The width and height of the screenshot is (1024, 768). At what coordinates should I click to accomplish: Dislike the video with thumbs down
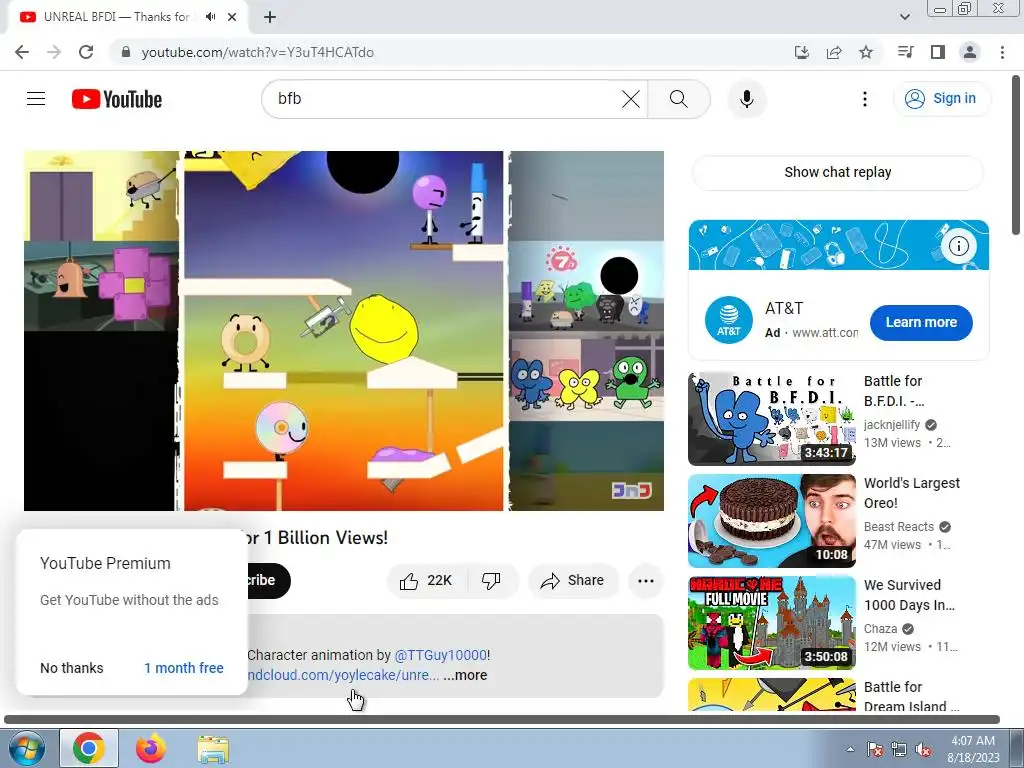pyautogui.click(x=491, y=581)
